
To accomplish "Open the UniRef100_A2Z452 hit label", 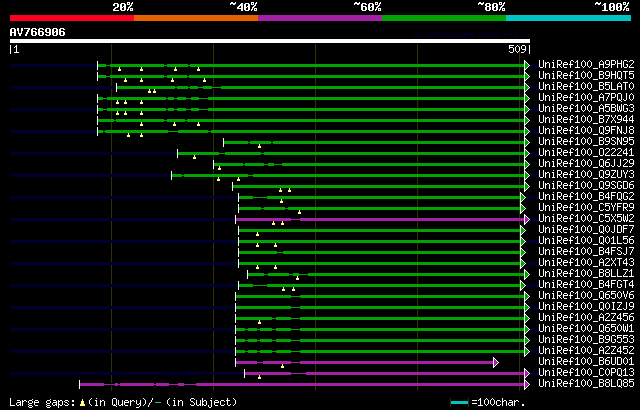I will point(586,351).
